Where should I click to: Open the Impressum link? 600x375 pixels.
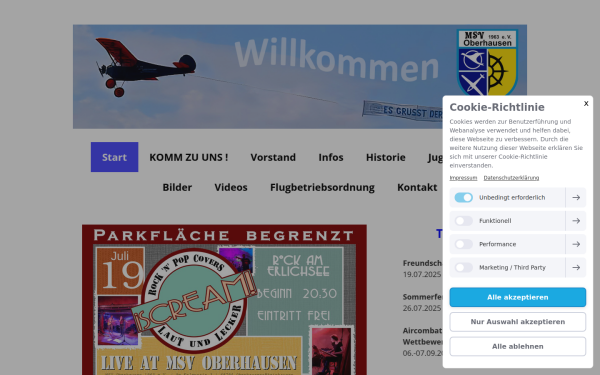pyautogui.click(x=463, y=178)
